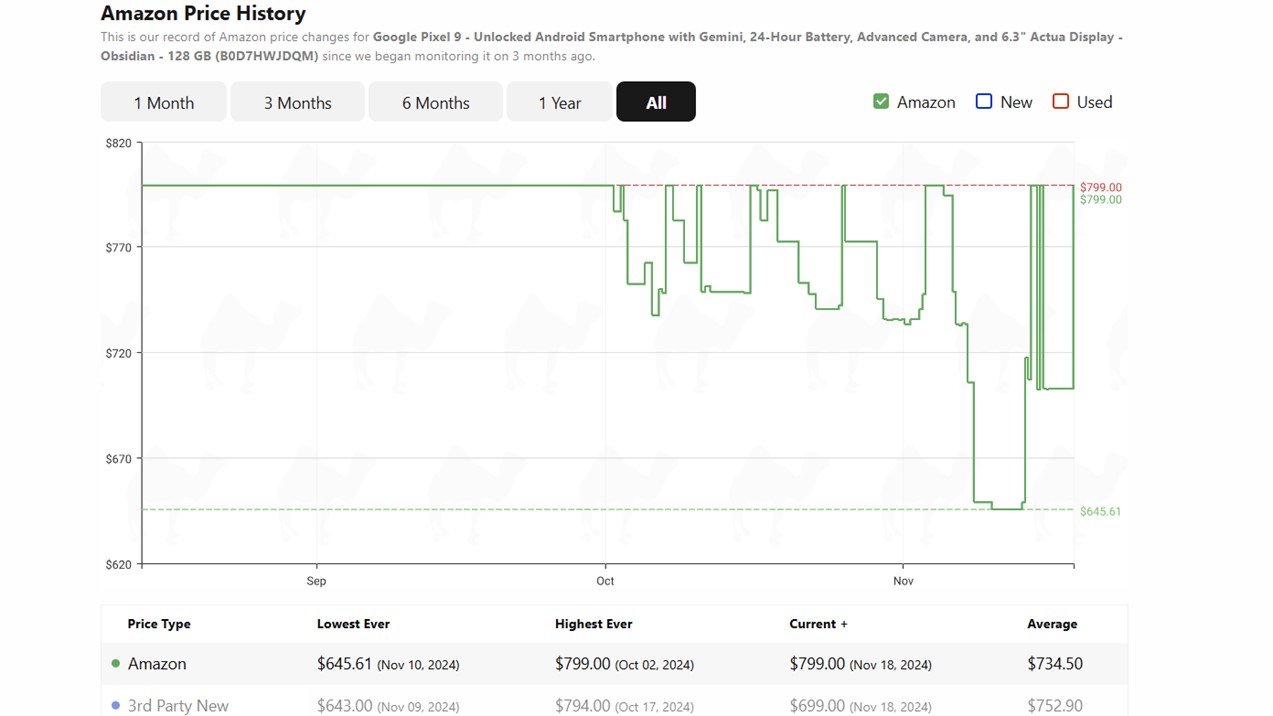
Task: Click the red $799.00 chart label
Action: pos(1100,187)
